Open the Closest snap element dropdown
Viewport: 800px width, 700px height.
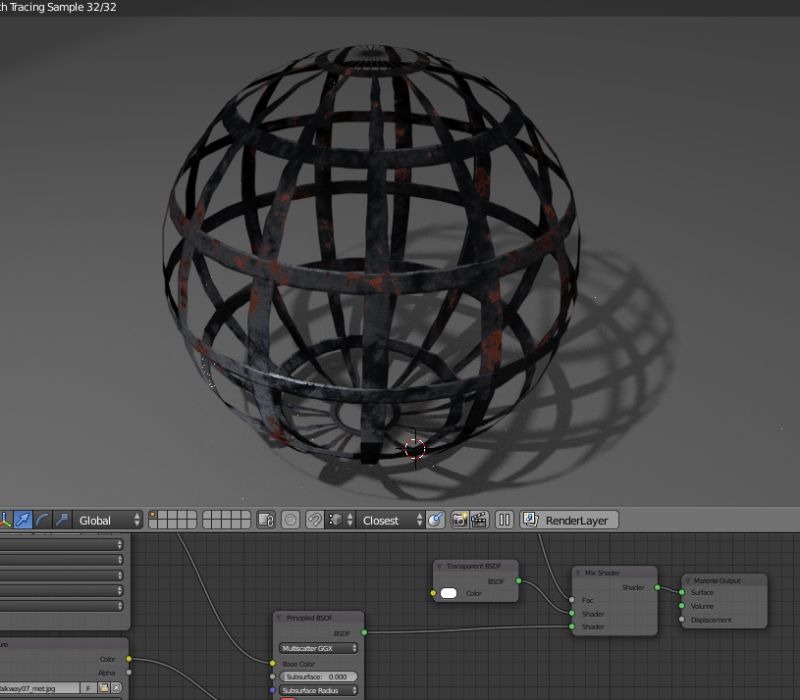pyautogui.click(x=383, y=520)
